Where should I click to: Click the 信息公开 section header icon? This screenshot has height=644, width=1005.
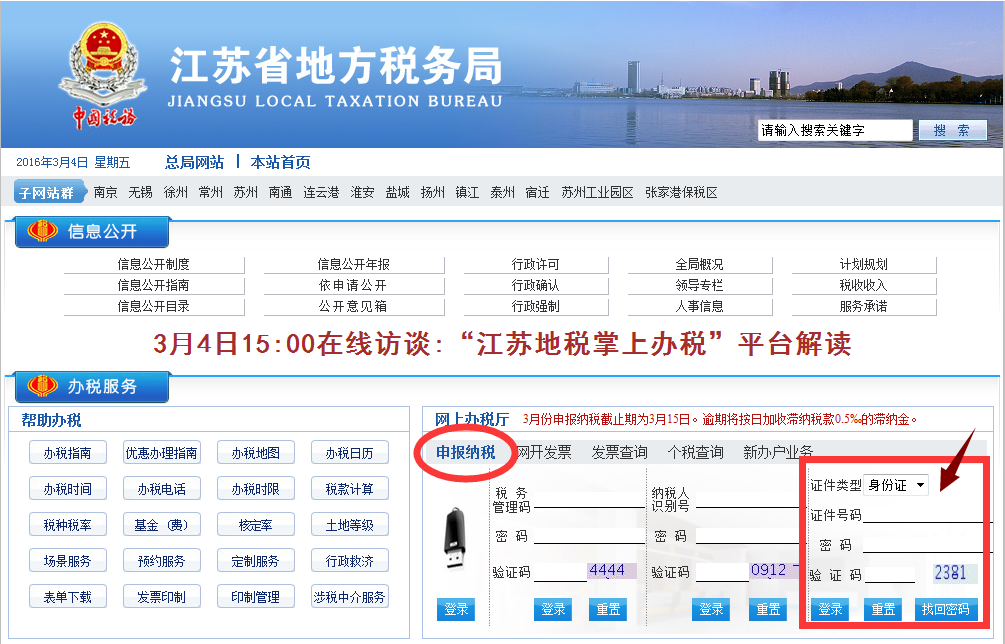[x=42, y=231]
